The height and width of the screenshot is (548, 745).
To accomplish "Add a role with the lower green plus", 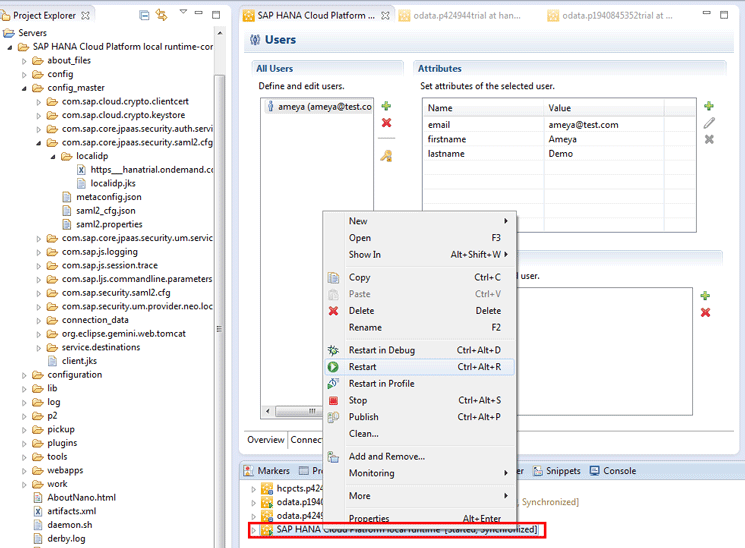I will pos(705,296).
